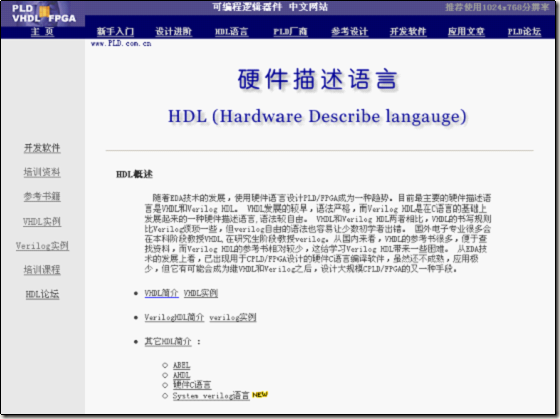Click the PLD VHDL FPGA logo
The width and height of the screenshot is (560, 419).
[44, 13]
